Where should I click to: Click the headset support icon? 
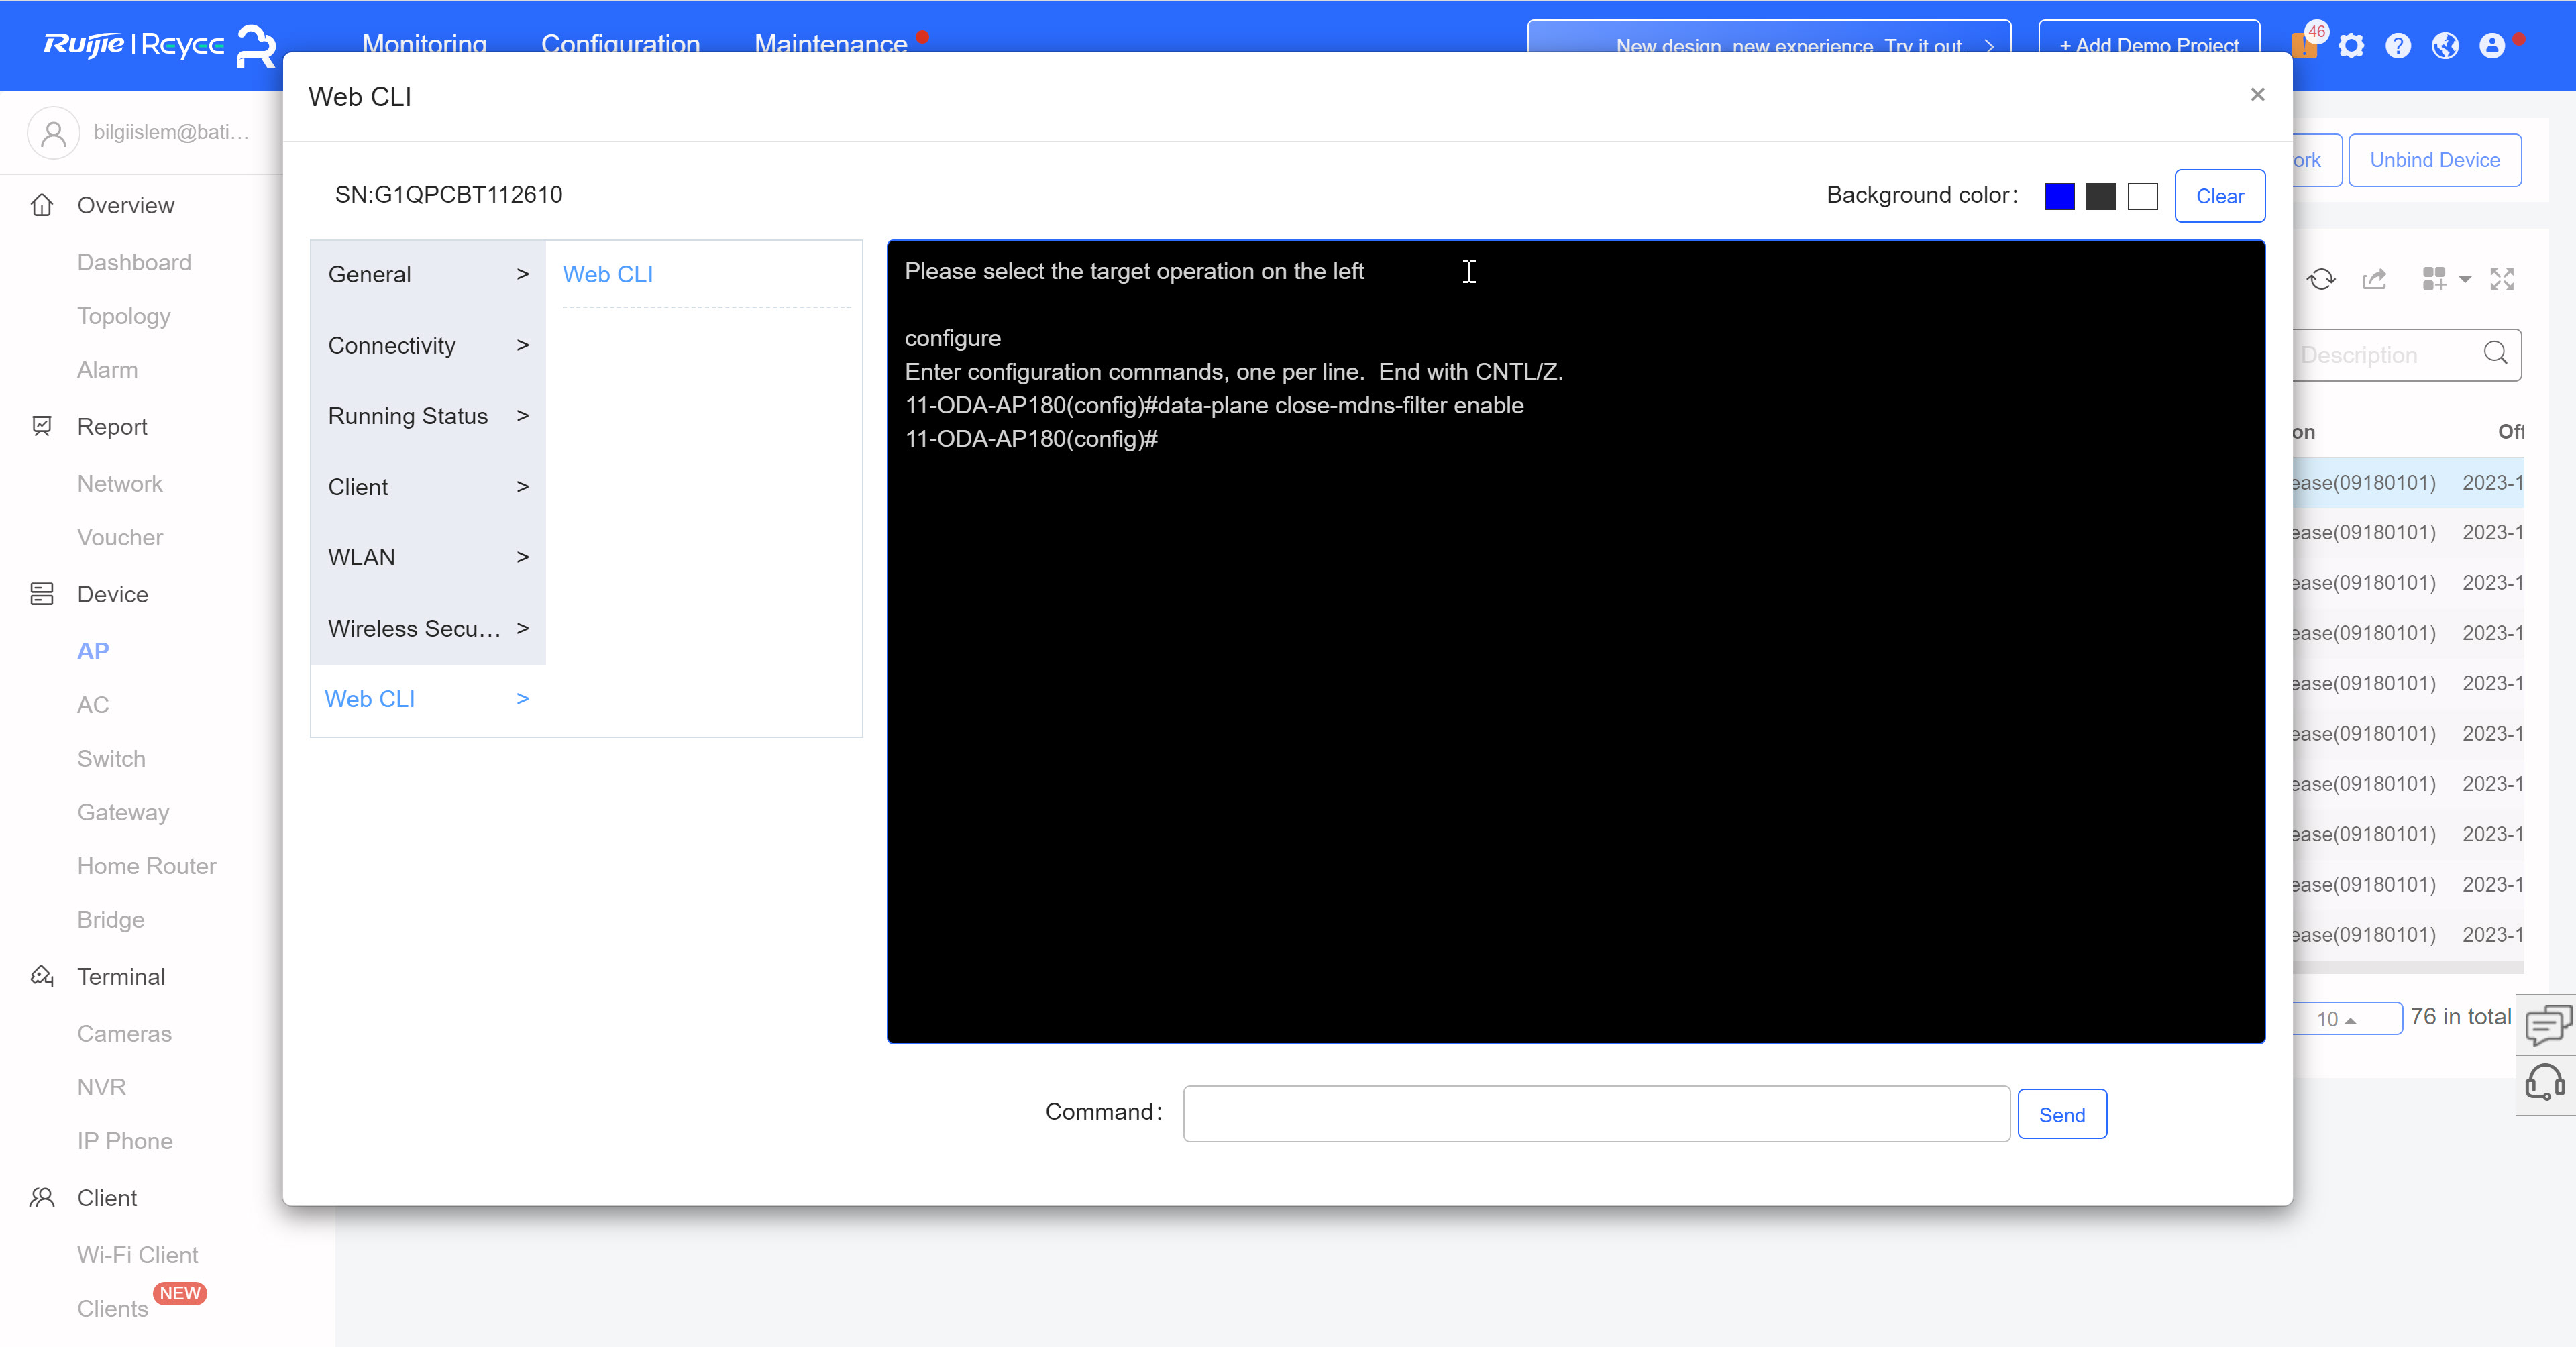click(2546, 1083)
